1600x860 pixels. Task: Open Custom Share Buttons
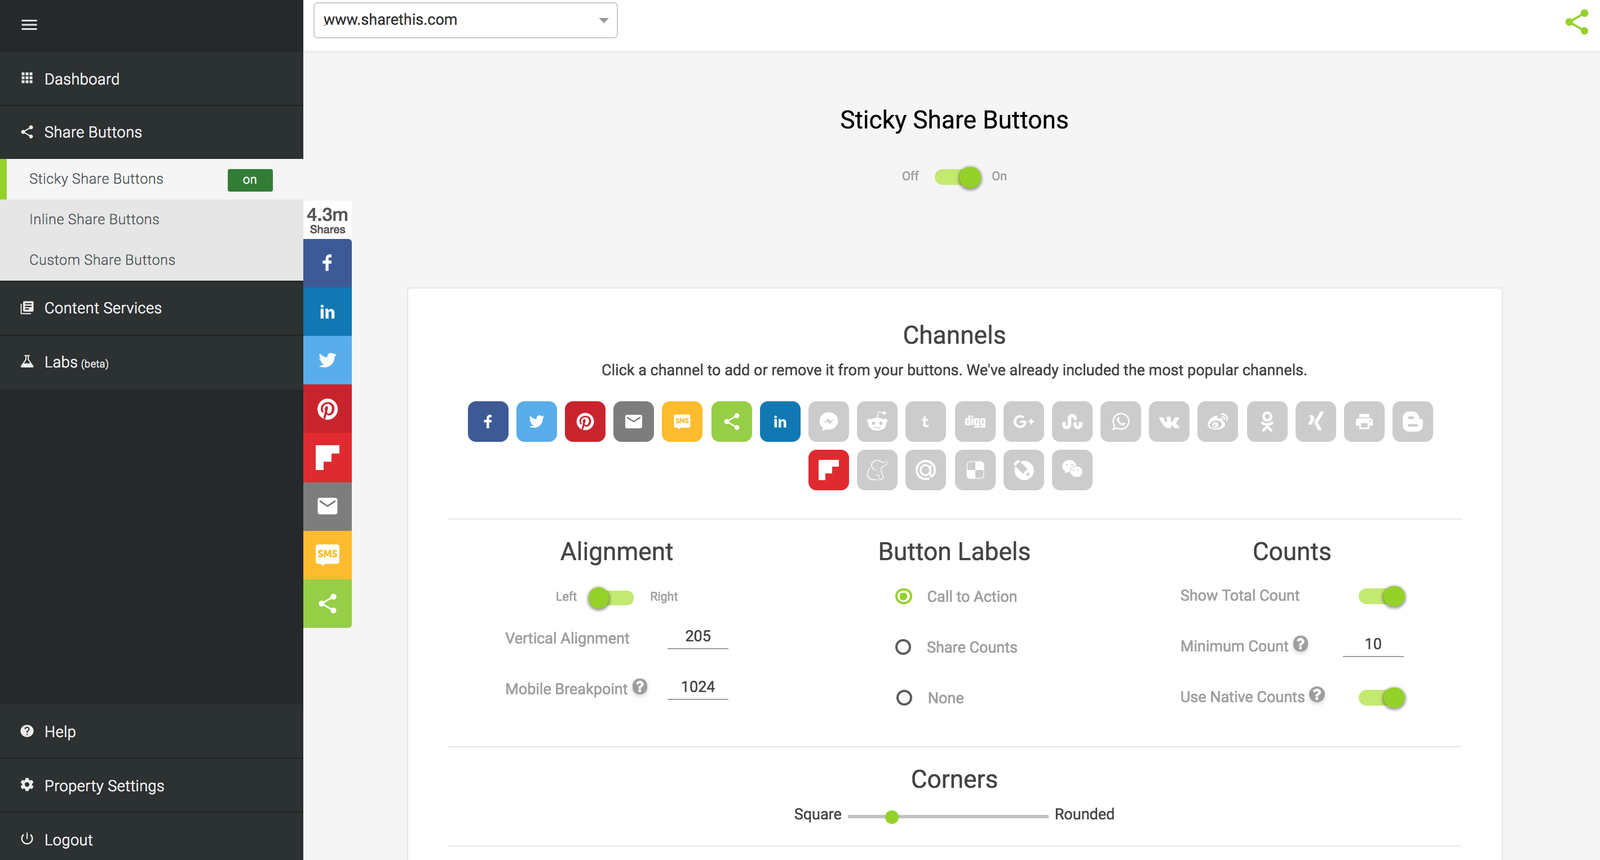click(x=151, y=260)
